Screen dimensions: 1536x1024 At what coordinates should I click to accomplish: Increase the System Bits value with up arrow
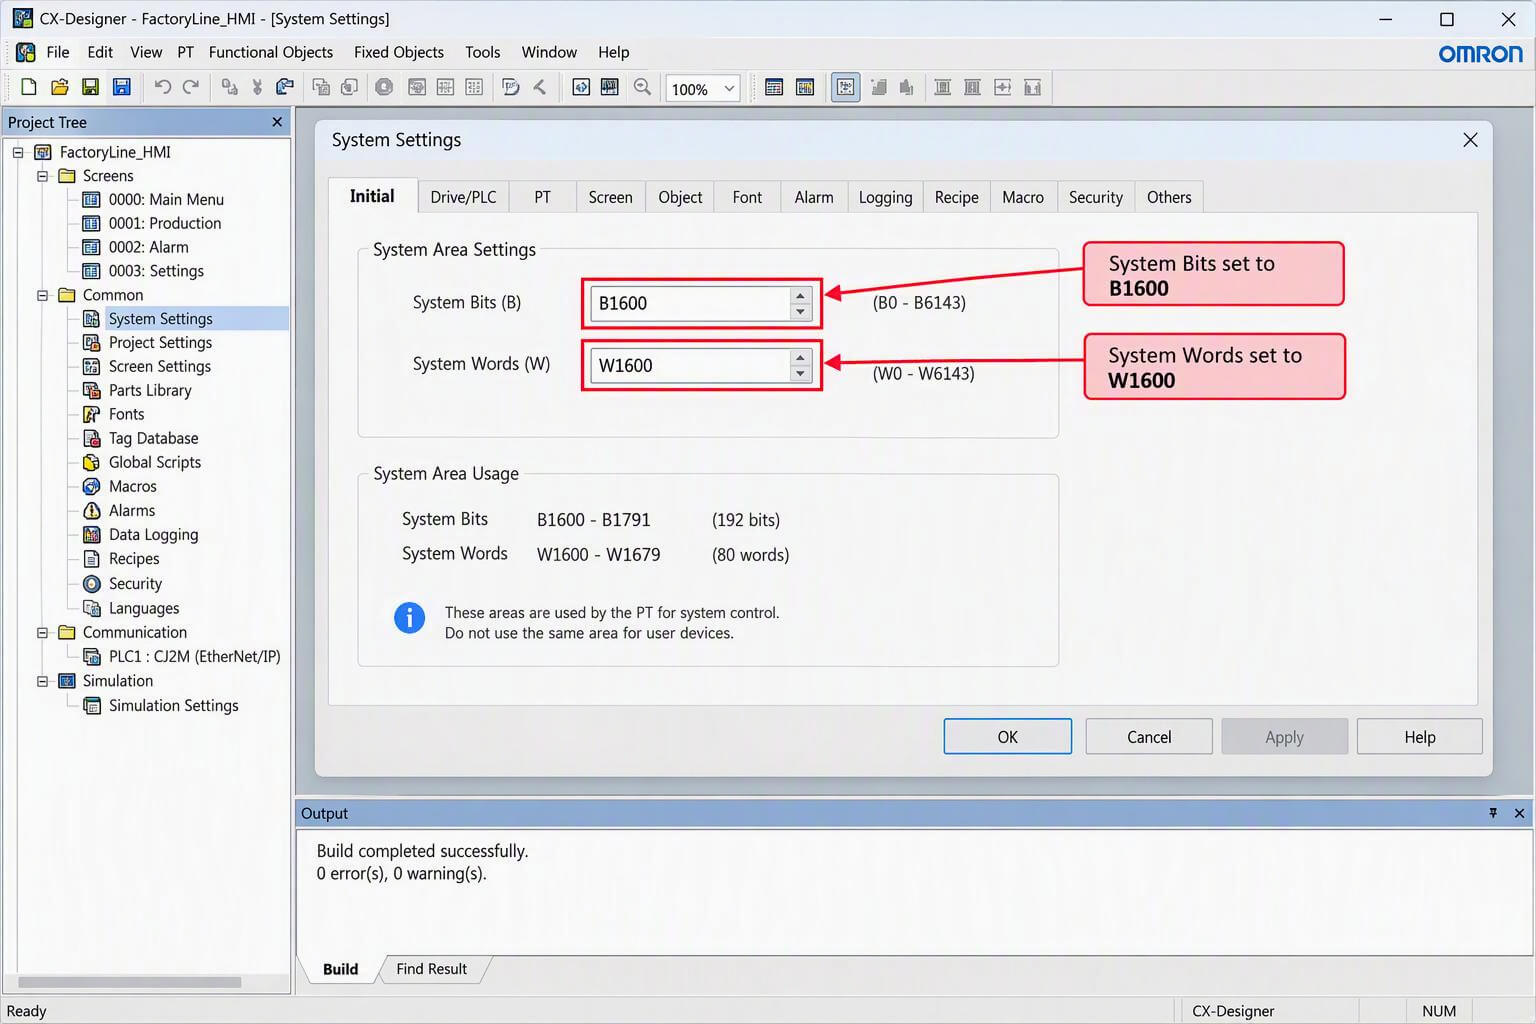[800, 296]
